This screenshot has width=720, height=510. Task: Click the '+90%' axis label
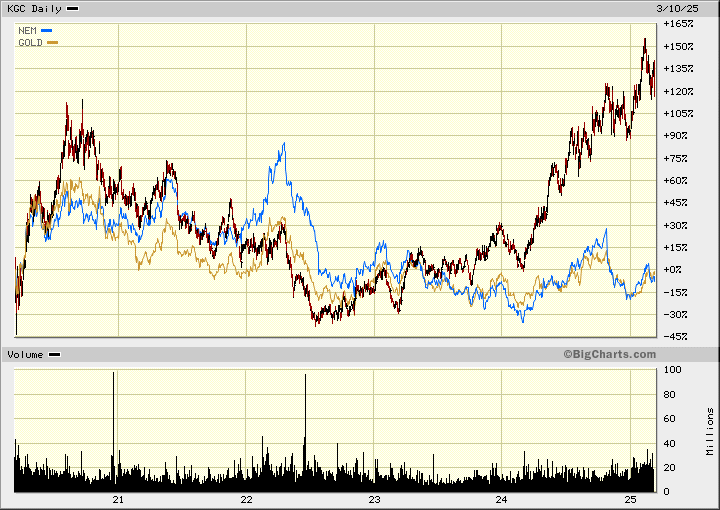pos(675,136)
